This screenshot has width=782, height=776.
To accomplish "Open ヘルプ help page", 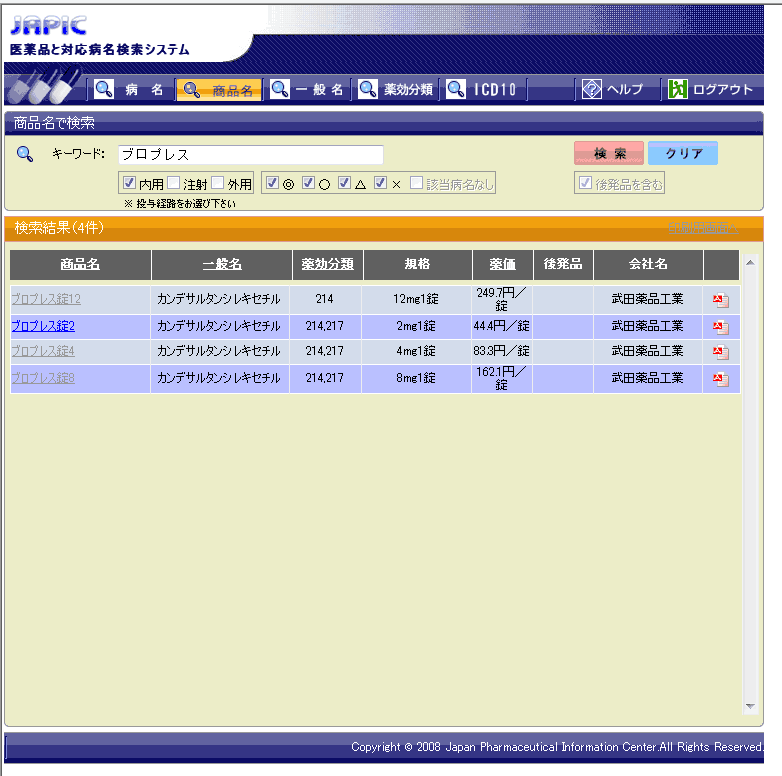I will click(613, 89).
